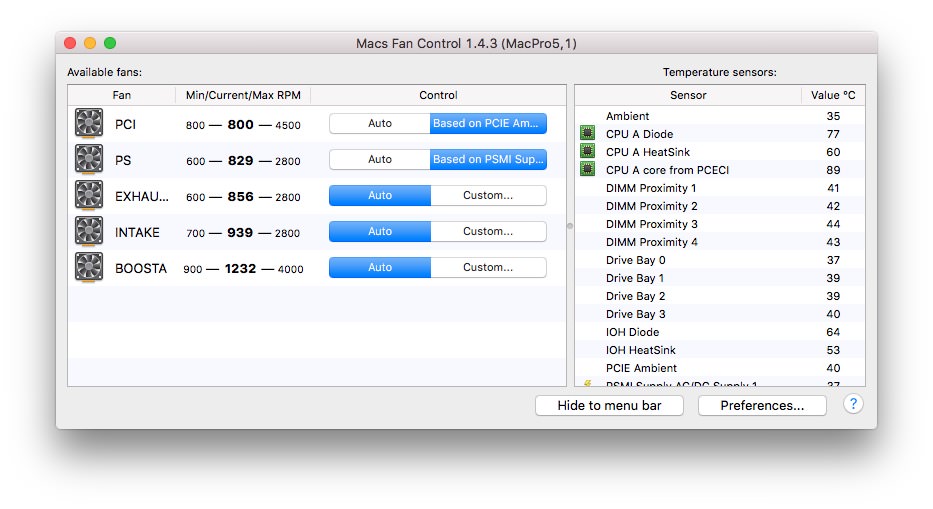The height and width of the screenshot is (509, 933).
Task: Select PS Based on PSMI Supply option
Action: (488, 159)
